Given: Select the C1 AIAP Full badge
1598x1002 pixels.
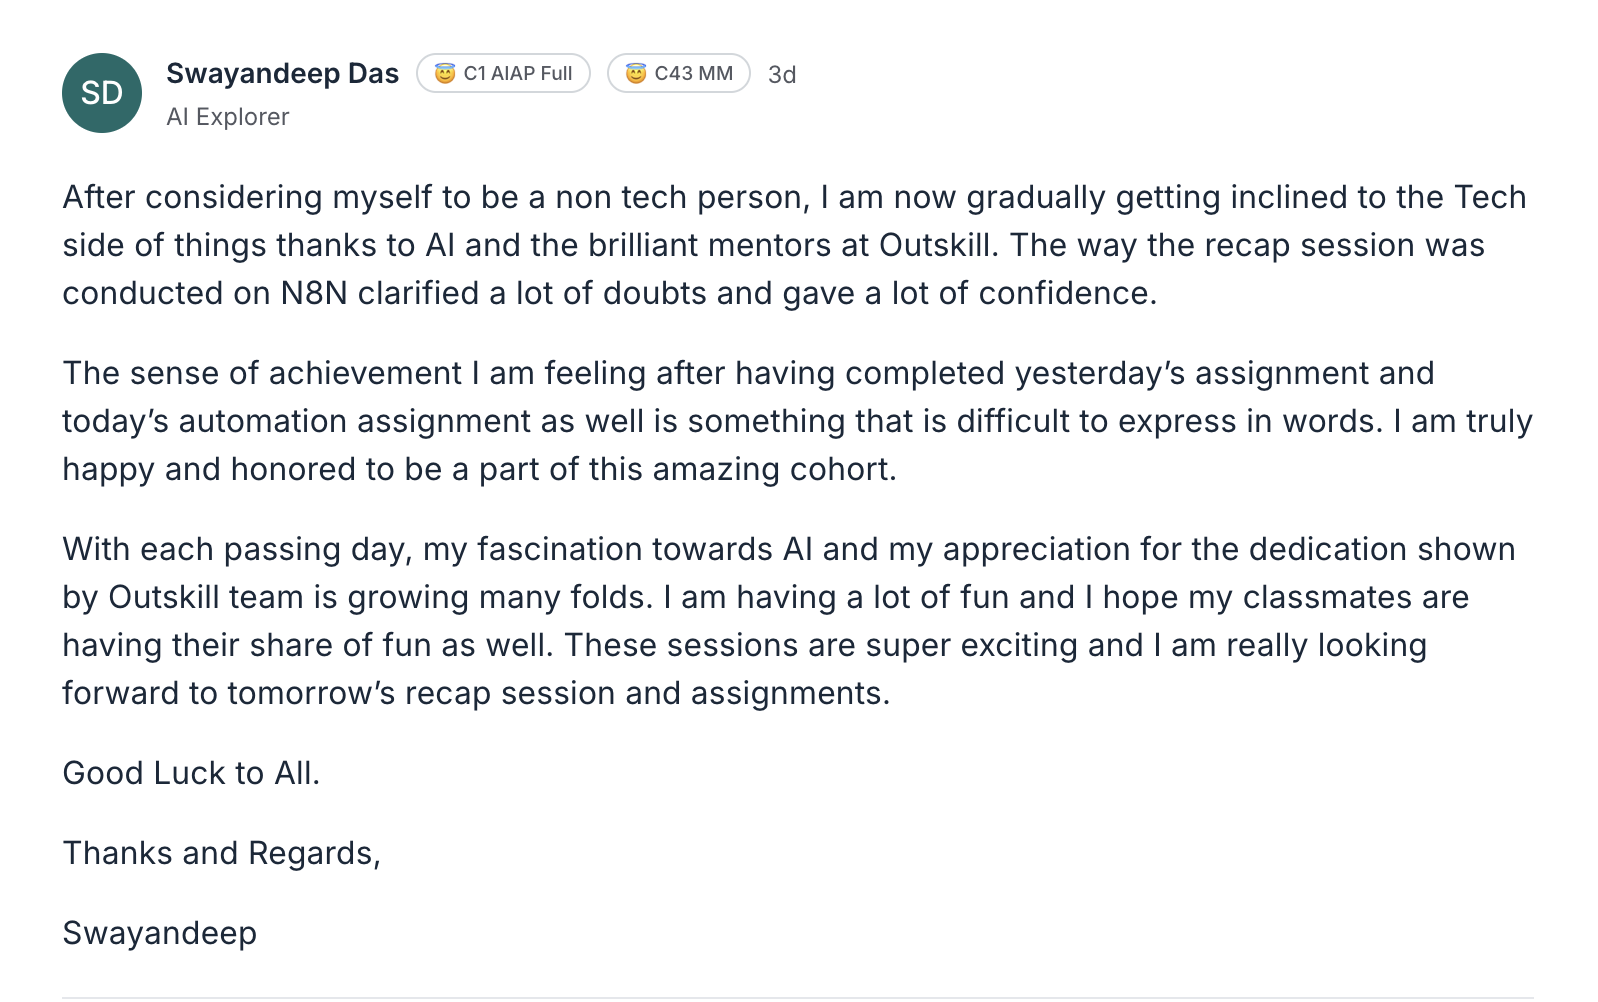Looking at the screenshot, I should coord(503,74).
